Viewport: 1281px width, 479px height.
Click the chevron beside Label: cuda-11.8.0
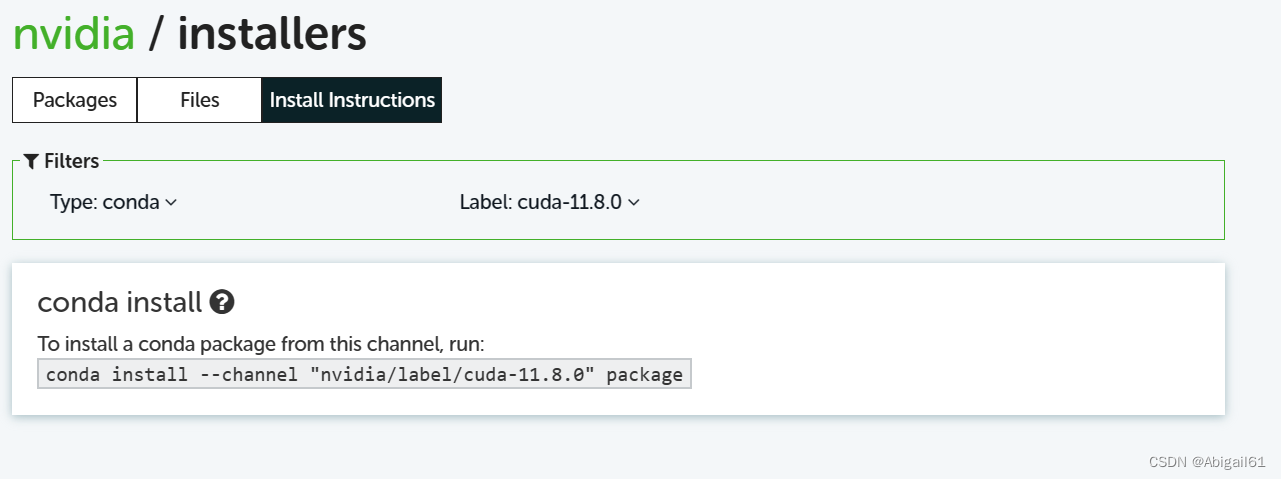point(634,203)
